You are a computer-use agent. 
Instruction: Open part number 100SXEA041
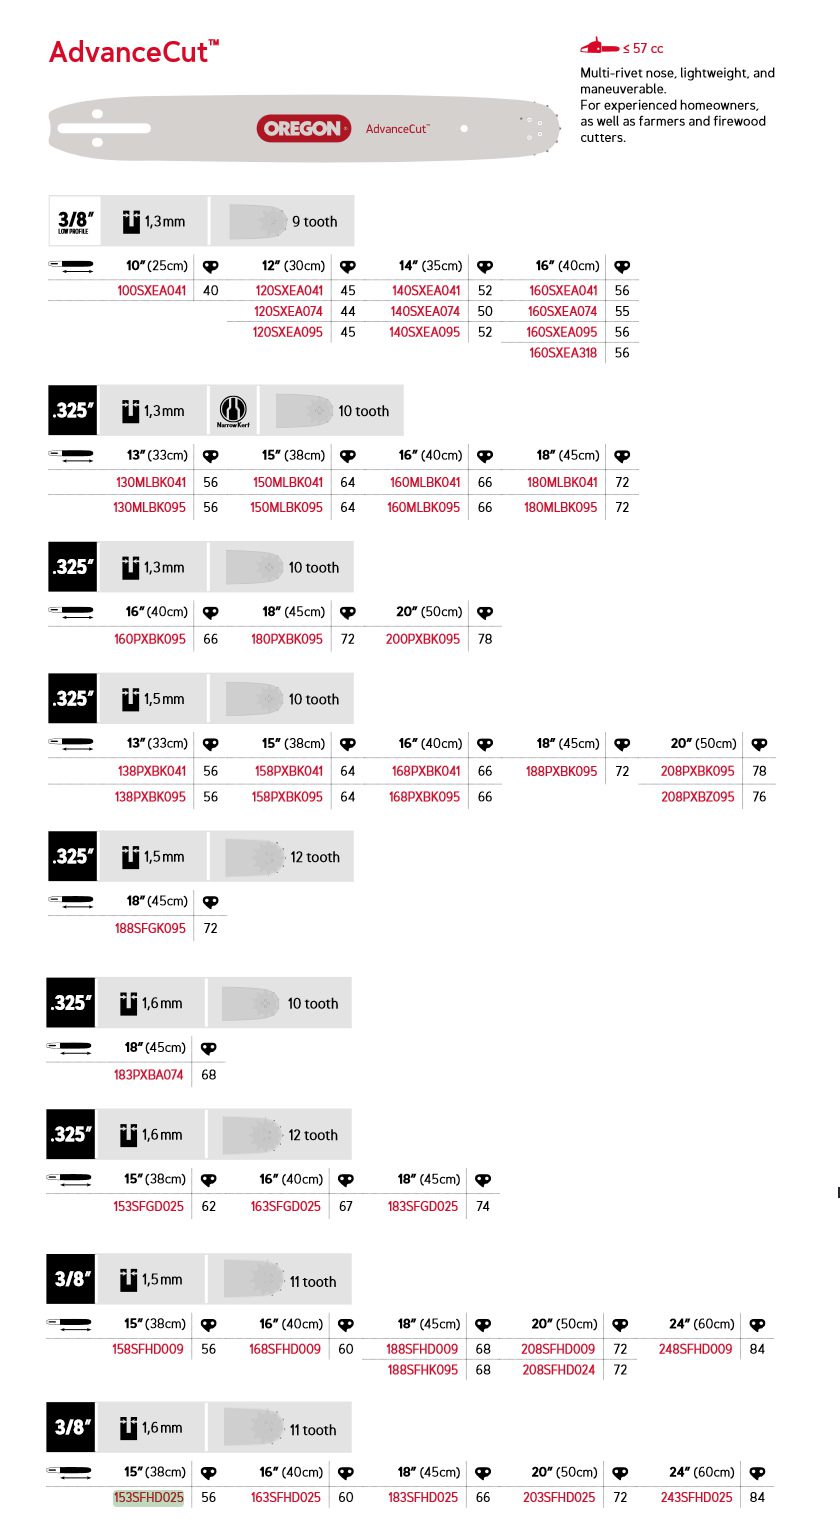pyautogui.click(x=152, y=291)
